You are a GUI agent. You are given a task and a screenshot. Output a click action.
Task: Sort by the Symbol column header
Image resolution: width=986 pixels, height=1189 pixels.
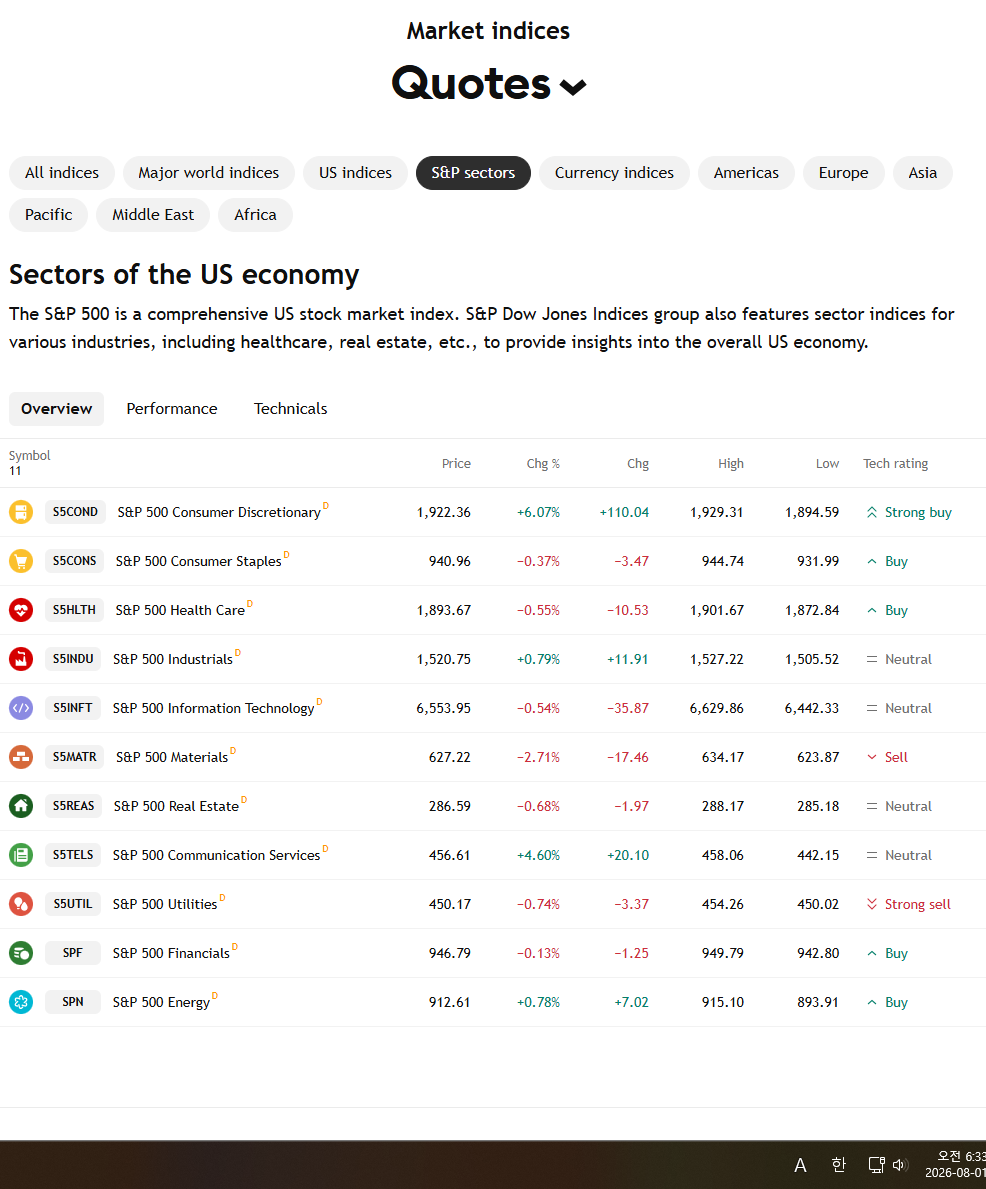click(x=30, y=456)
